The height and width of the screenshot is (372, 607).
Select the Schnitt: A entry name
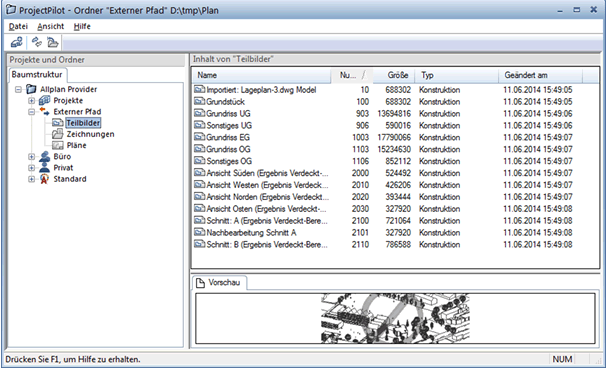[x=267, y=221]
